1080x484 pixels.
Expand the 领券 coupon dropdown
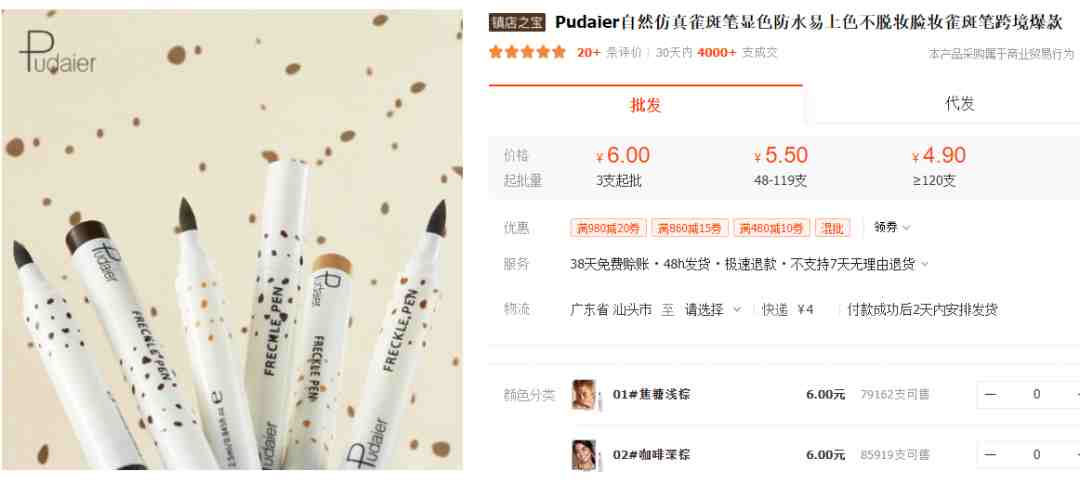pos(892,227)
